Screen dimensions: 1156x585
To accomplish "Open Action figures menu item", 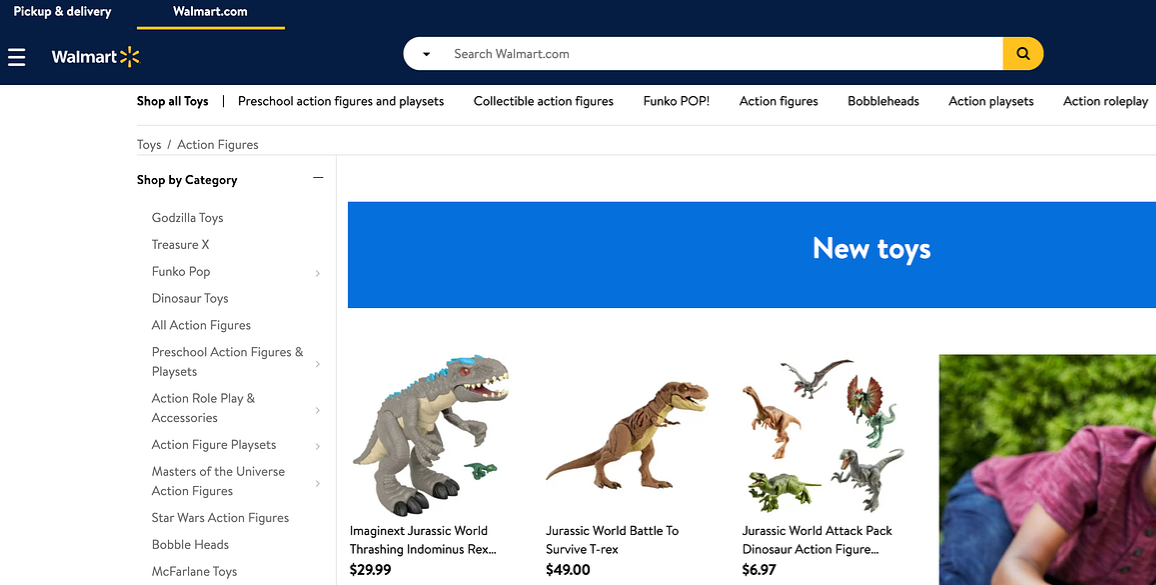I will (x=779, y=101).
